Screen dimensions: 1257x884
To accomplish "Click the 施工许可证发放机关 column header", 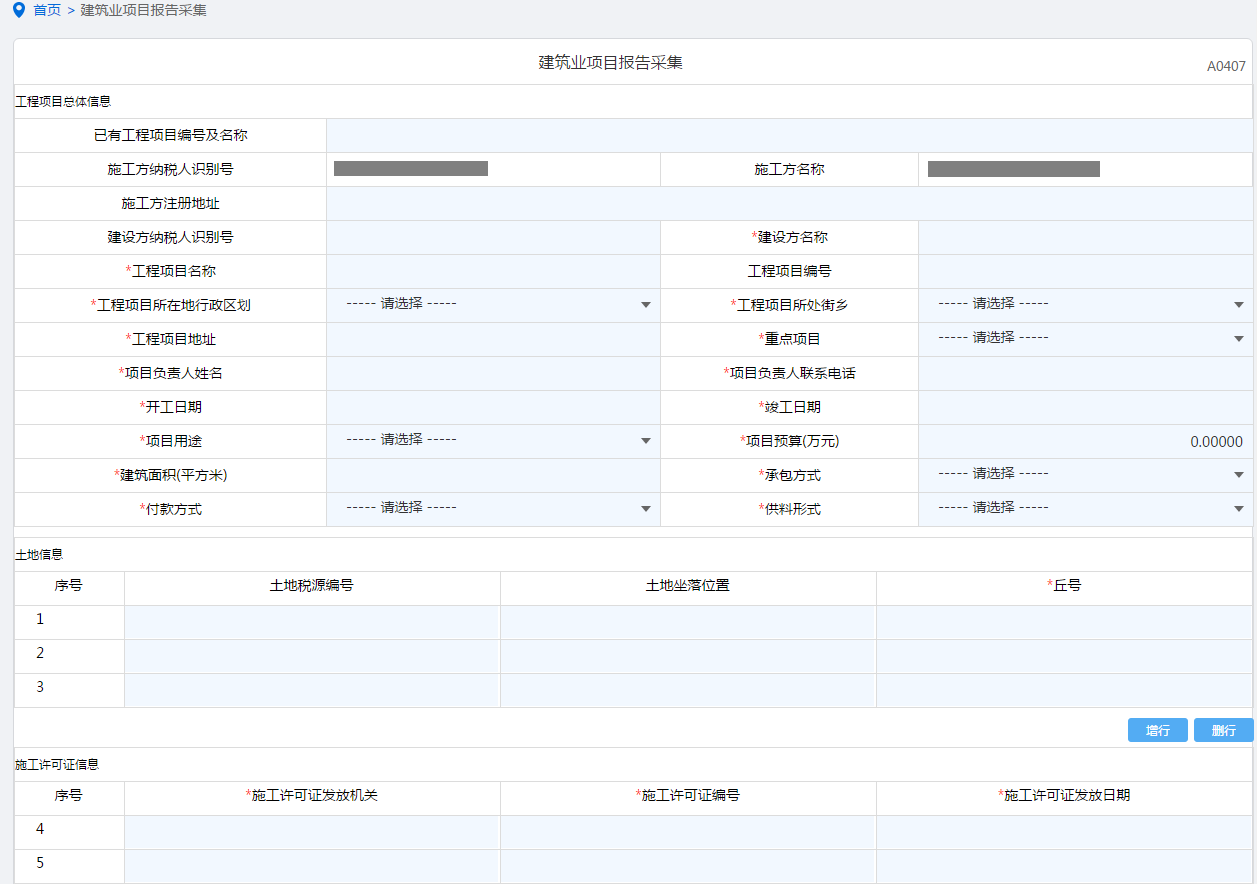I will pos(312,796).
